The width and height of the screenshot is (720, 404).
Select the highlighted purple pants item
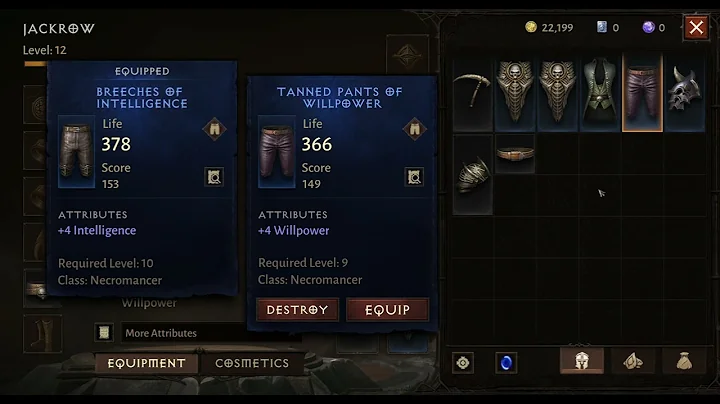point(642,92)
